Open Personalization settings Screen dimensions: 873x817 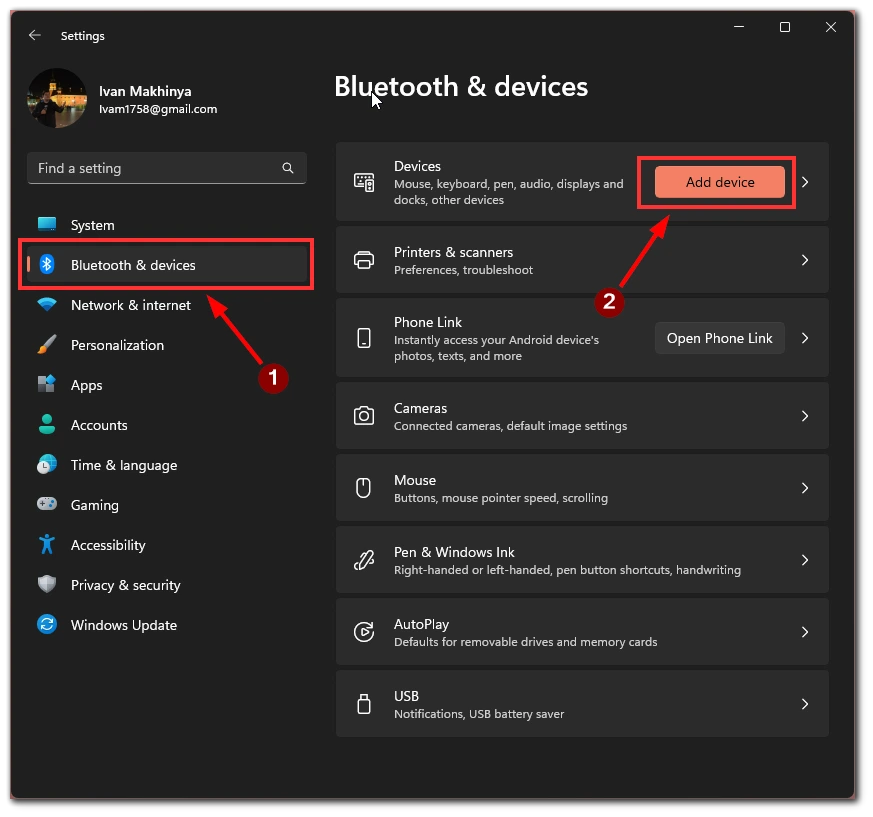tap(167, 345)
